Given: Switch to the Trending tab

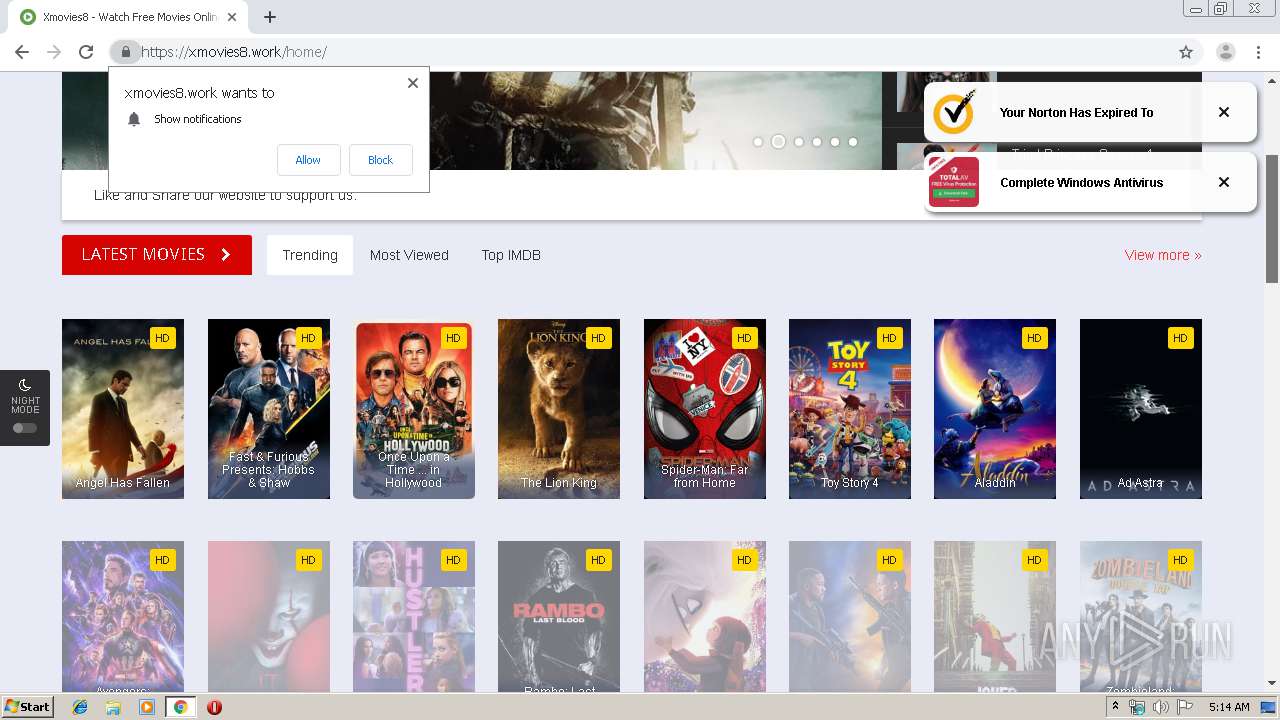Looking at the screenshot, I should click(x=310, y=255).
